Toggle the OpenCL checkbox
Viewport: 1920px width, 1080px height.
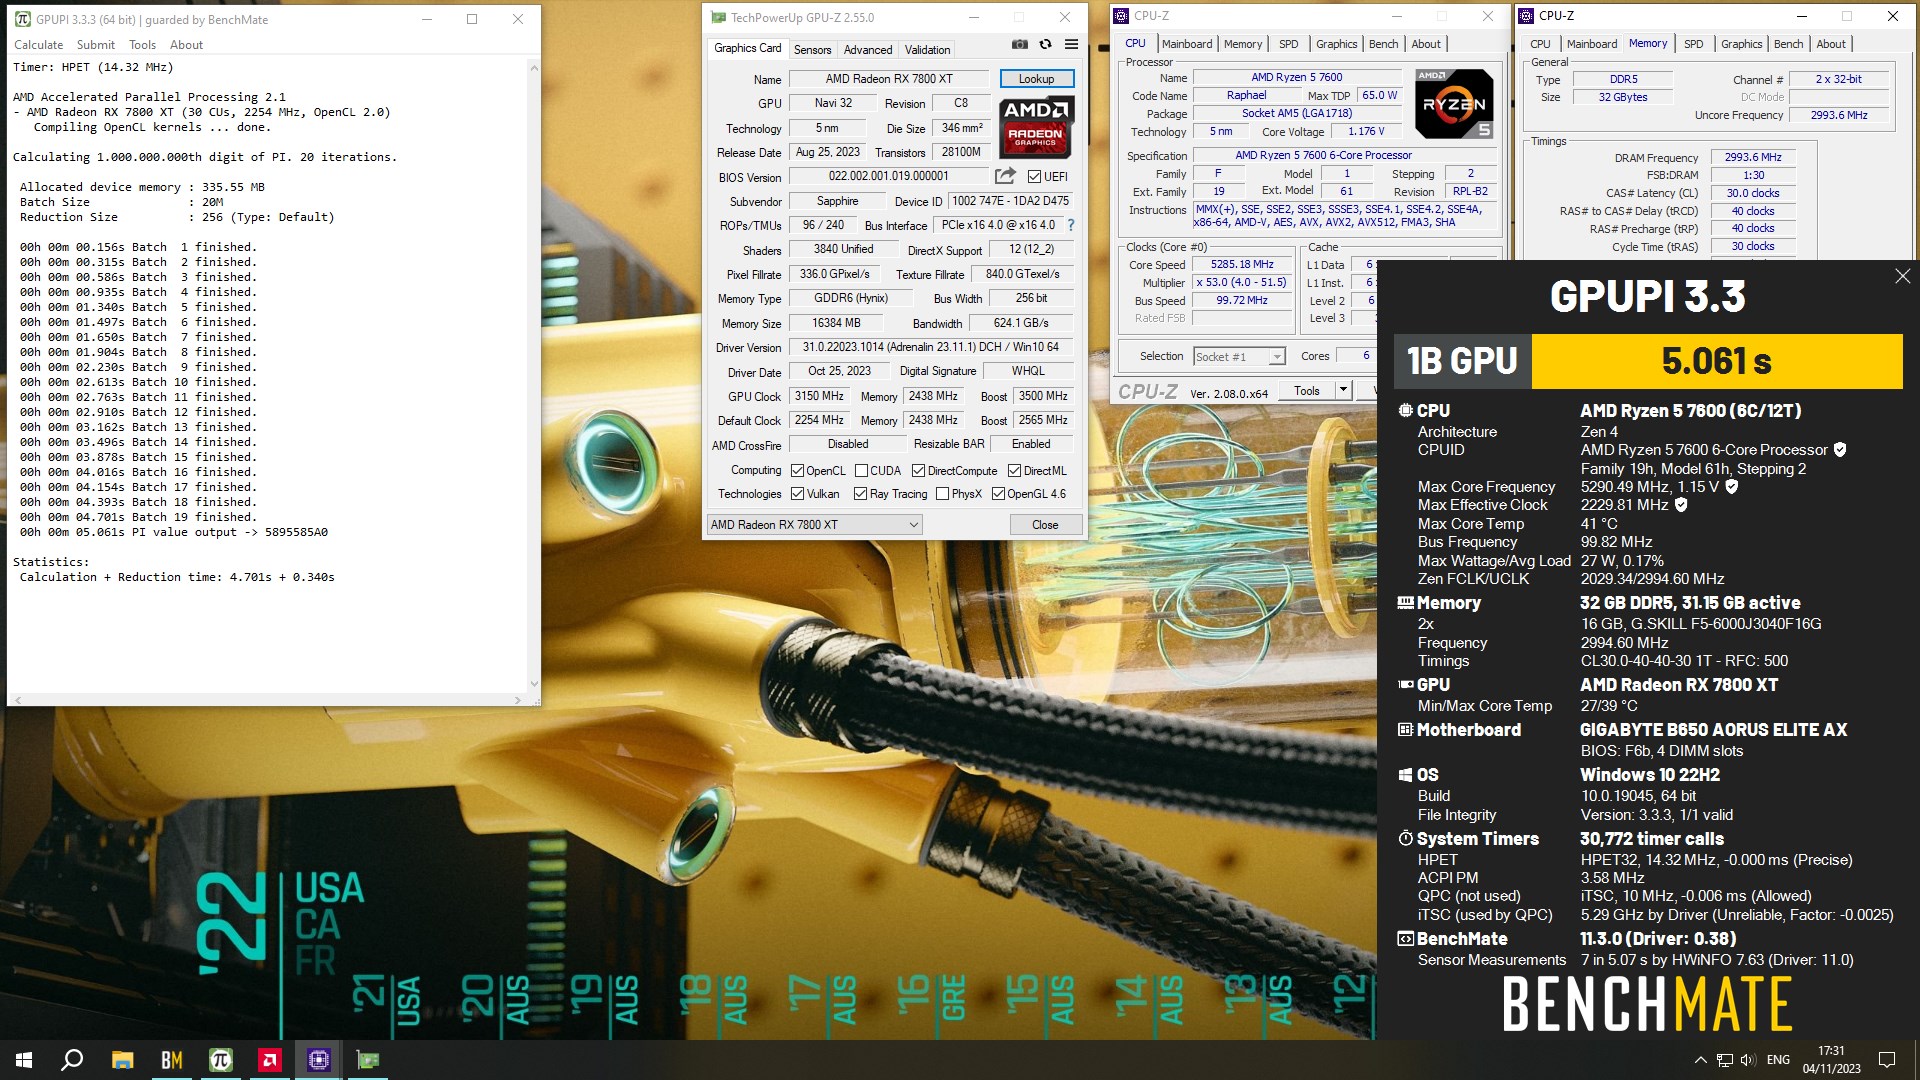point(797,471)
